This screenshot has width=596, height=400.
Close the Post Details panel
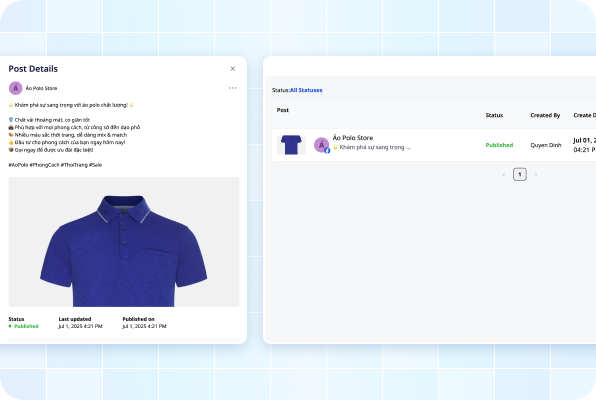(233, 68)
